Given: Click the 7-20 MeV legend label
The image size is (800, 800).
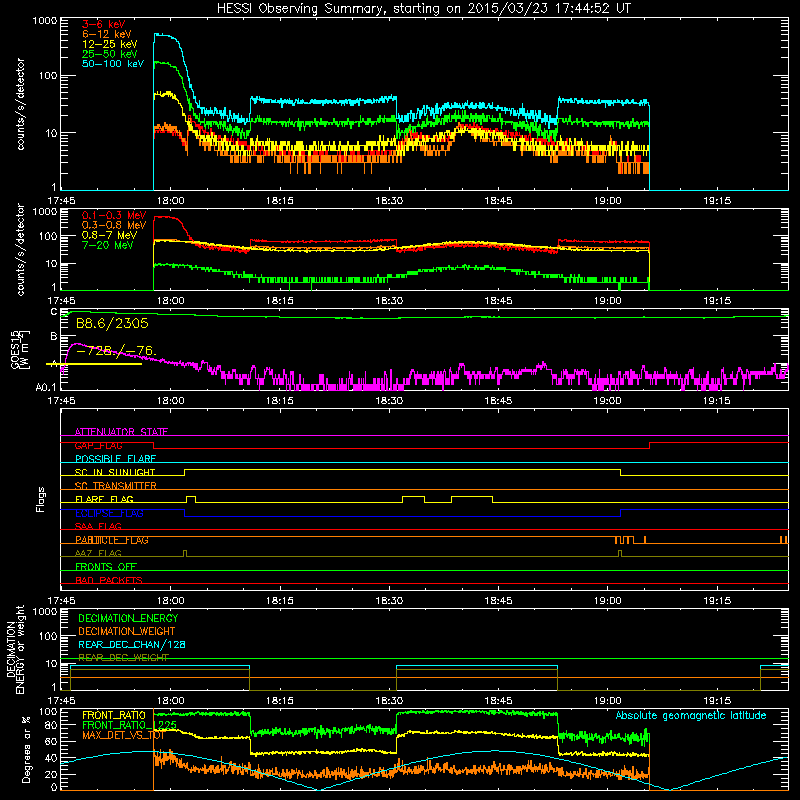Looking at the screenshot, I should click(107, 245).
